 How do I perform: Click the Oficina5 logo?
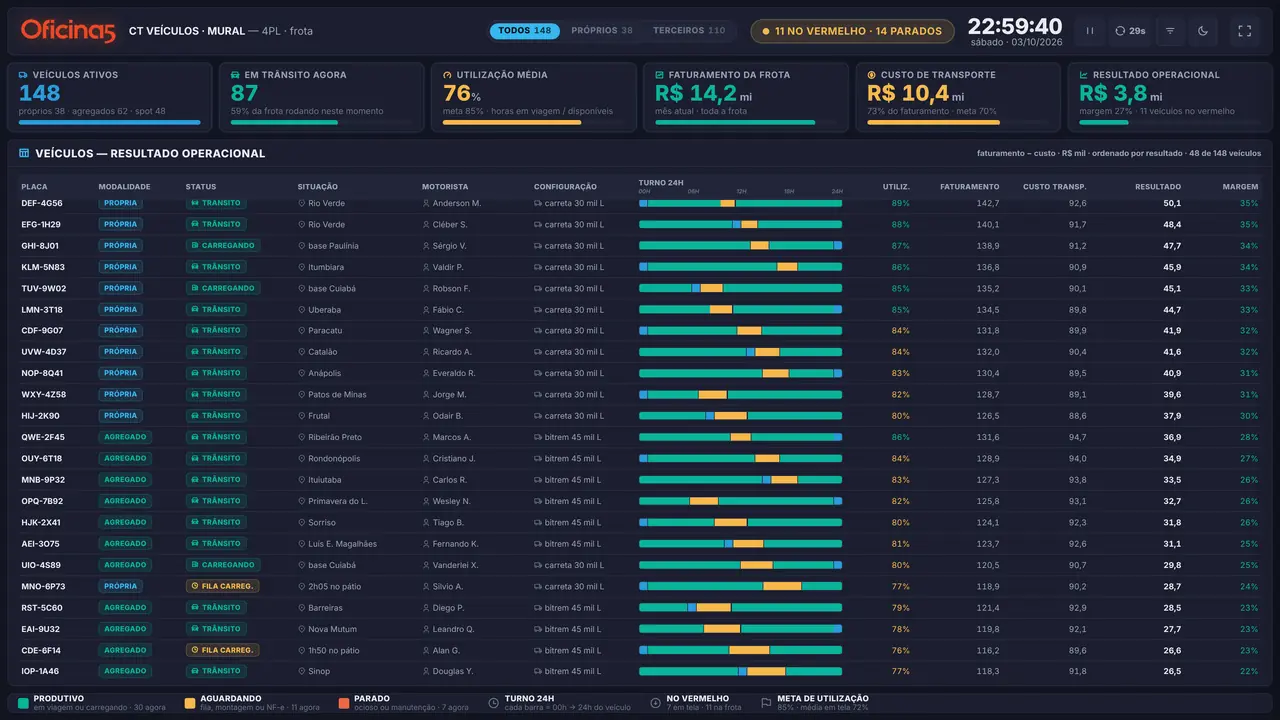[68, 31]
